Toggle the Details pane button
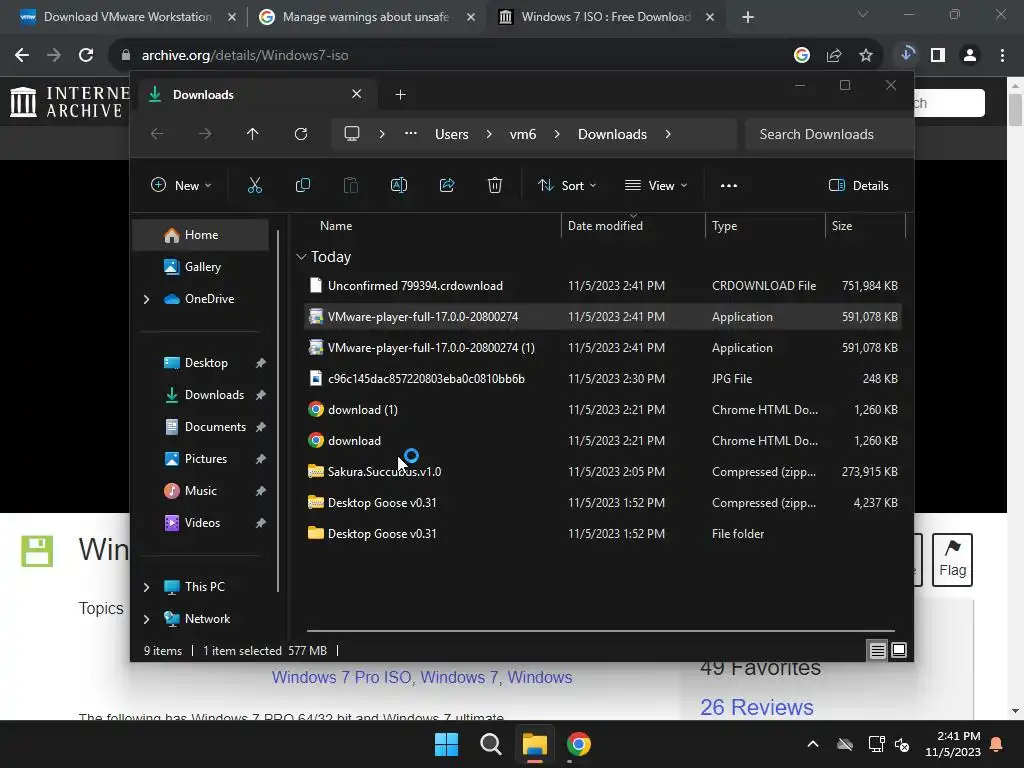This screenshot has height=768, width=1024. coord(858,185)
